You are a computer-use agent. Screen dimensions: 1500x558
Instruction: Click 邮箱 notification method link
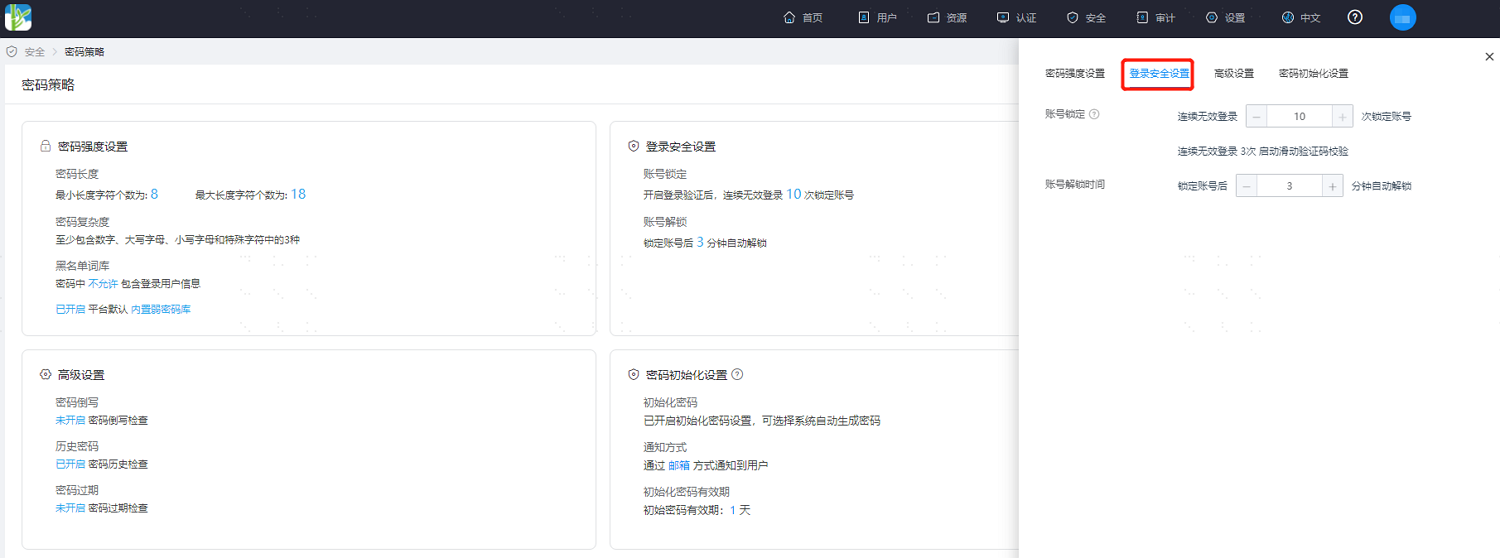(678, 466)
